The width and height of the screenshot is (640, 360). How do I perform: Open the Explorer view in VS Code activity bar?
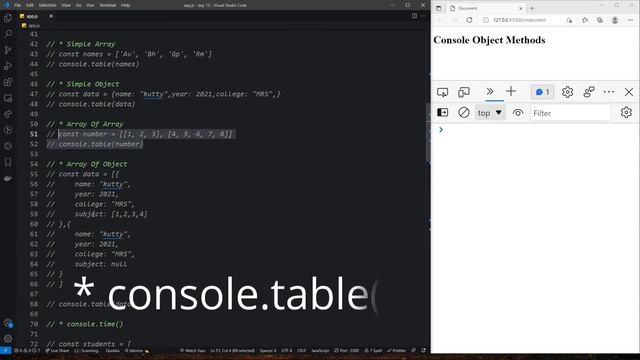[8, 18]
